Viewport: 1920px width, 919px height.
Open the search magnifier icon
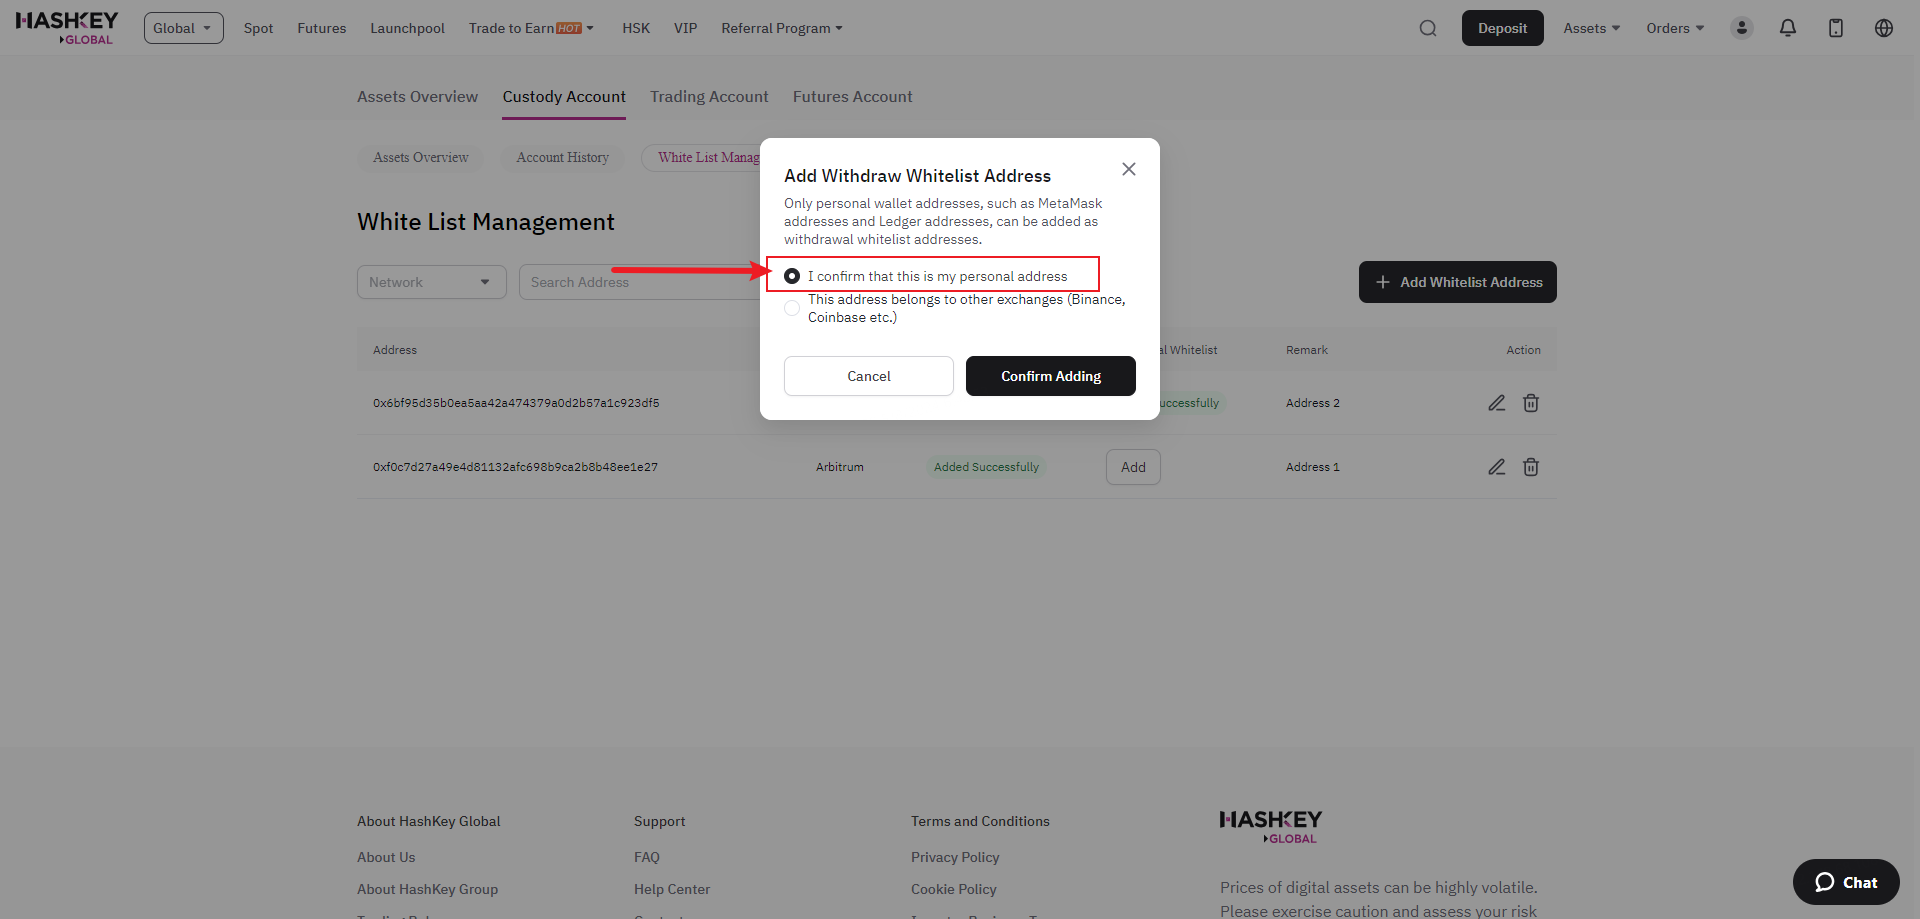[1428, 28]
